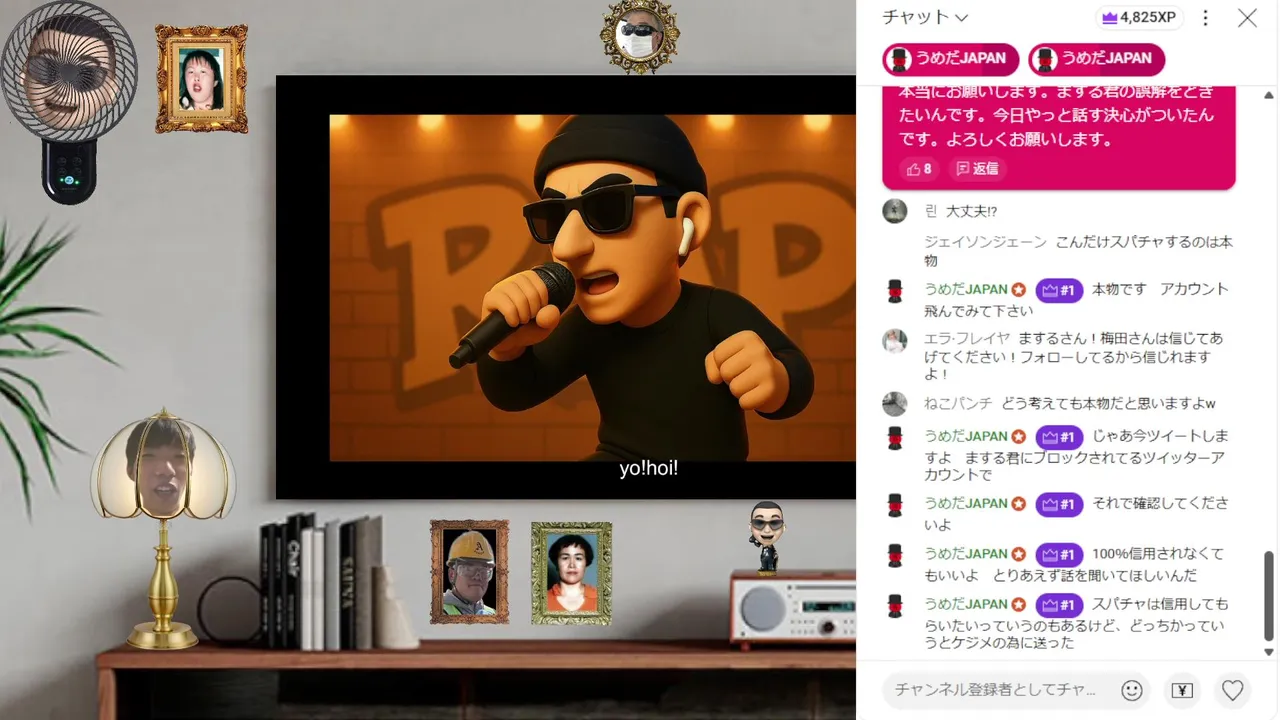Click the star badge in the スパチャは信用して row

tap(1018, 605)
